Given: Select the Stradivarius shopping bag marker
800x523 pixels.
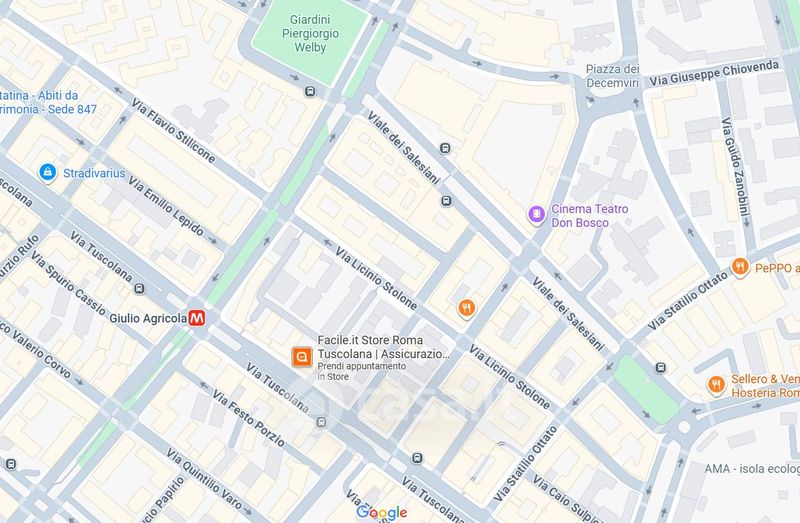Looking at the screenshot, I should 47,172.
